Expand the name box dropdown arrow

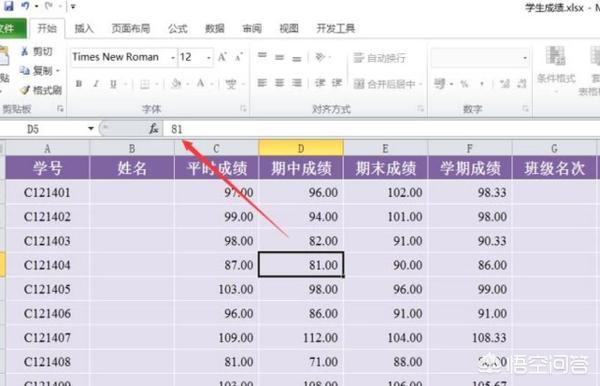click(x=91, y=129)
